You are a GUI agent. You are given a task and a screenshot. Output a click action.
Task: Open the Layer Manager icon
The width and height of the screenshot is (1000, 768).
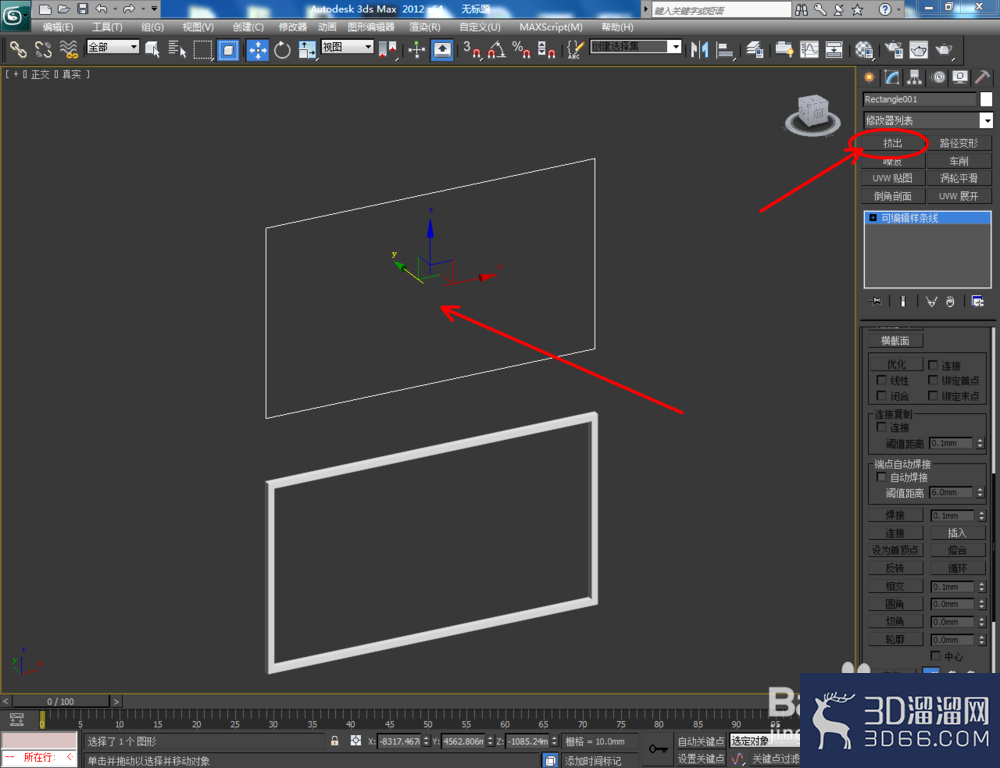point(754,49)
